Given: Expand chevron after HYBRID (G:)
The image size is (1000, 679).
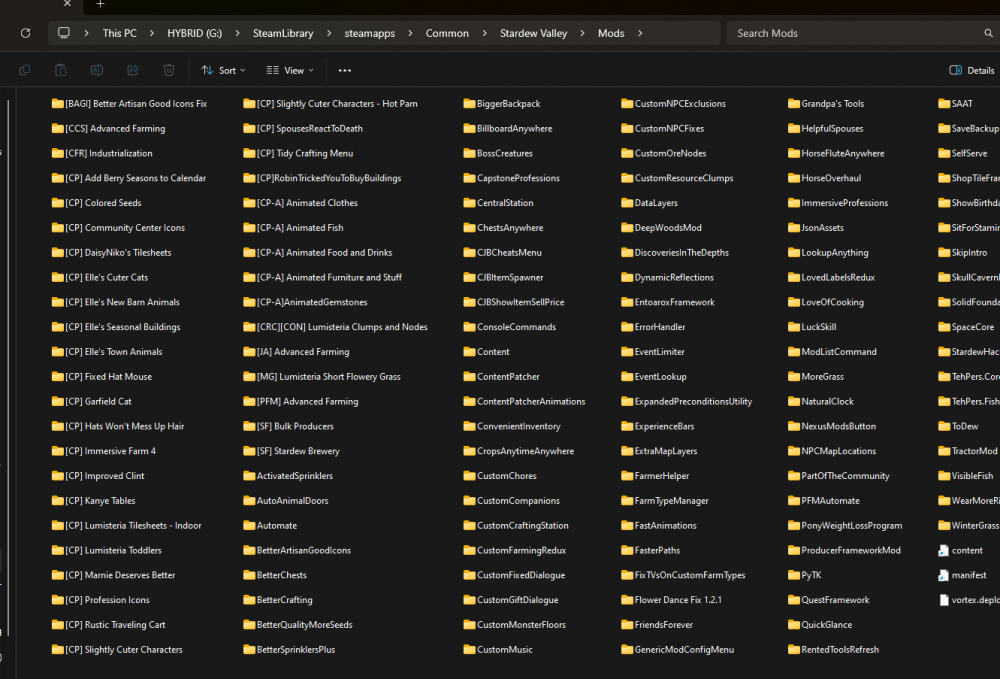Looking at the screenshot, I should [237, 33].
